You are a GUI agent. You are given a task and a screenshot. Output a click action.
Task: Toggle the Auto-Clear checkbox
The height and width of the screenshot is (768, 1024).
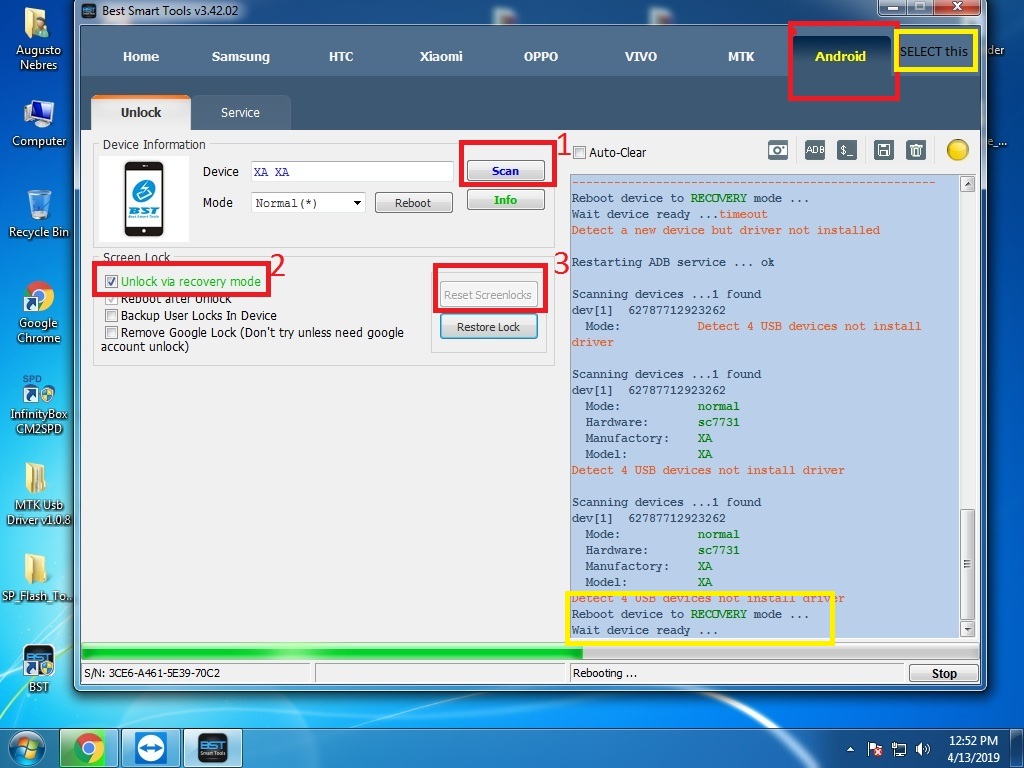click(x=579, y=153)
